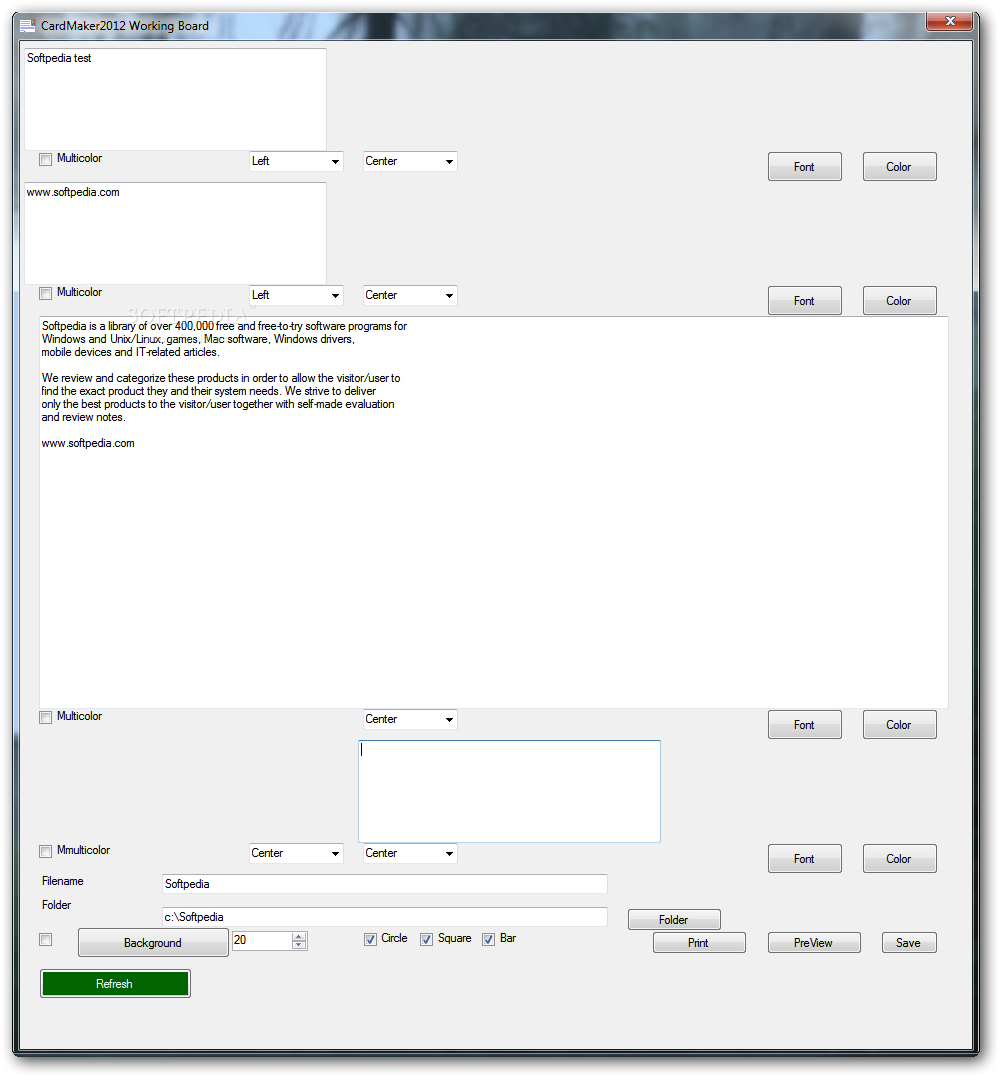
Task: Decrease the value 20 with down arrow
Action: tap(299, 945)
